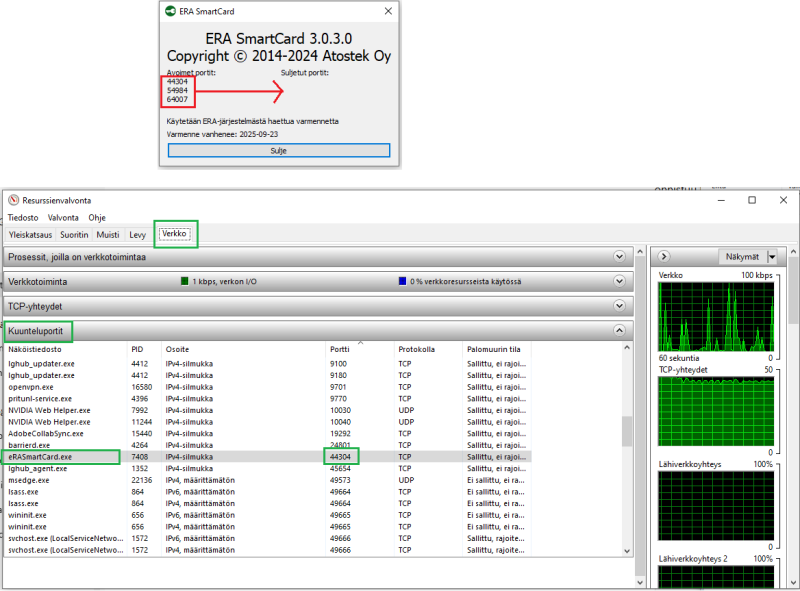Click the Resurssienvalvonta window icon
The width and height of the screenshot is (800, 591).
coord(13,199)
